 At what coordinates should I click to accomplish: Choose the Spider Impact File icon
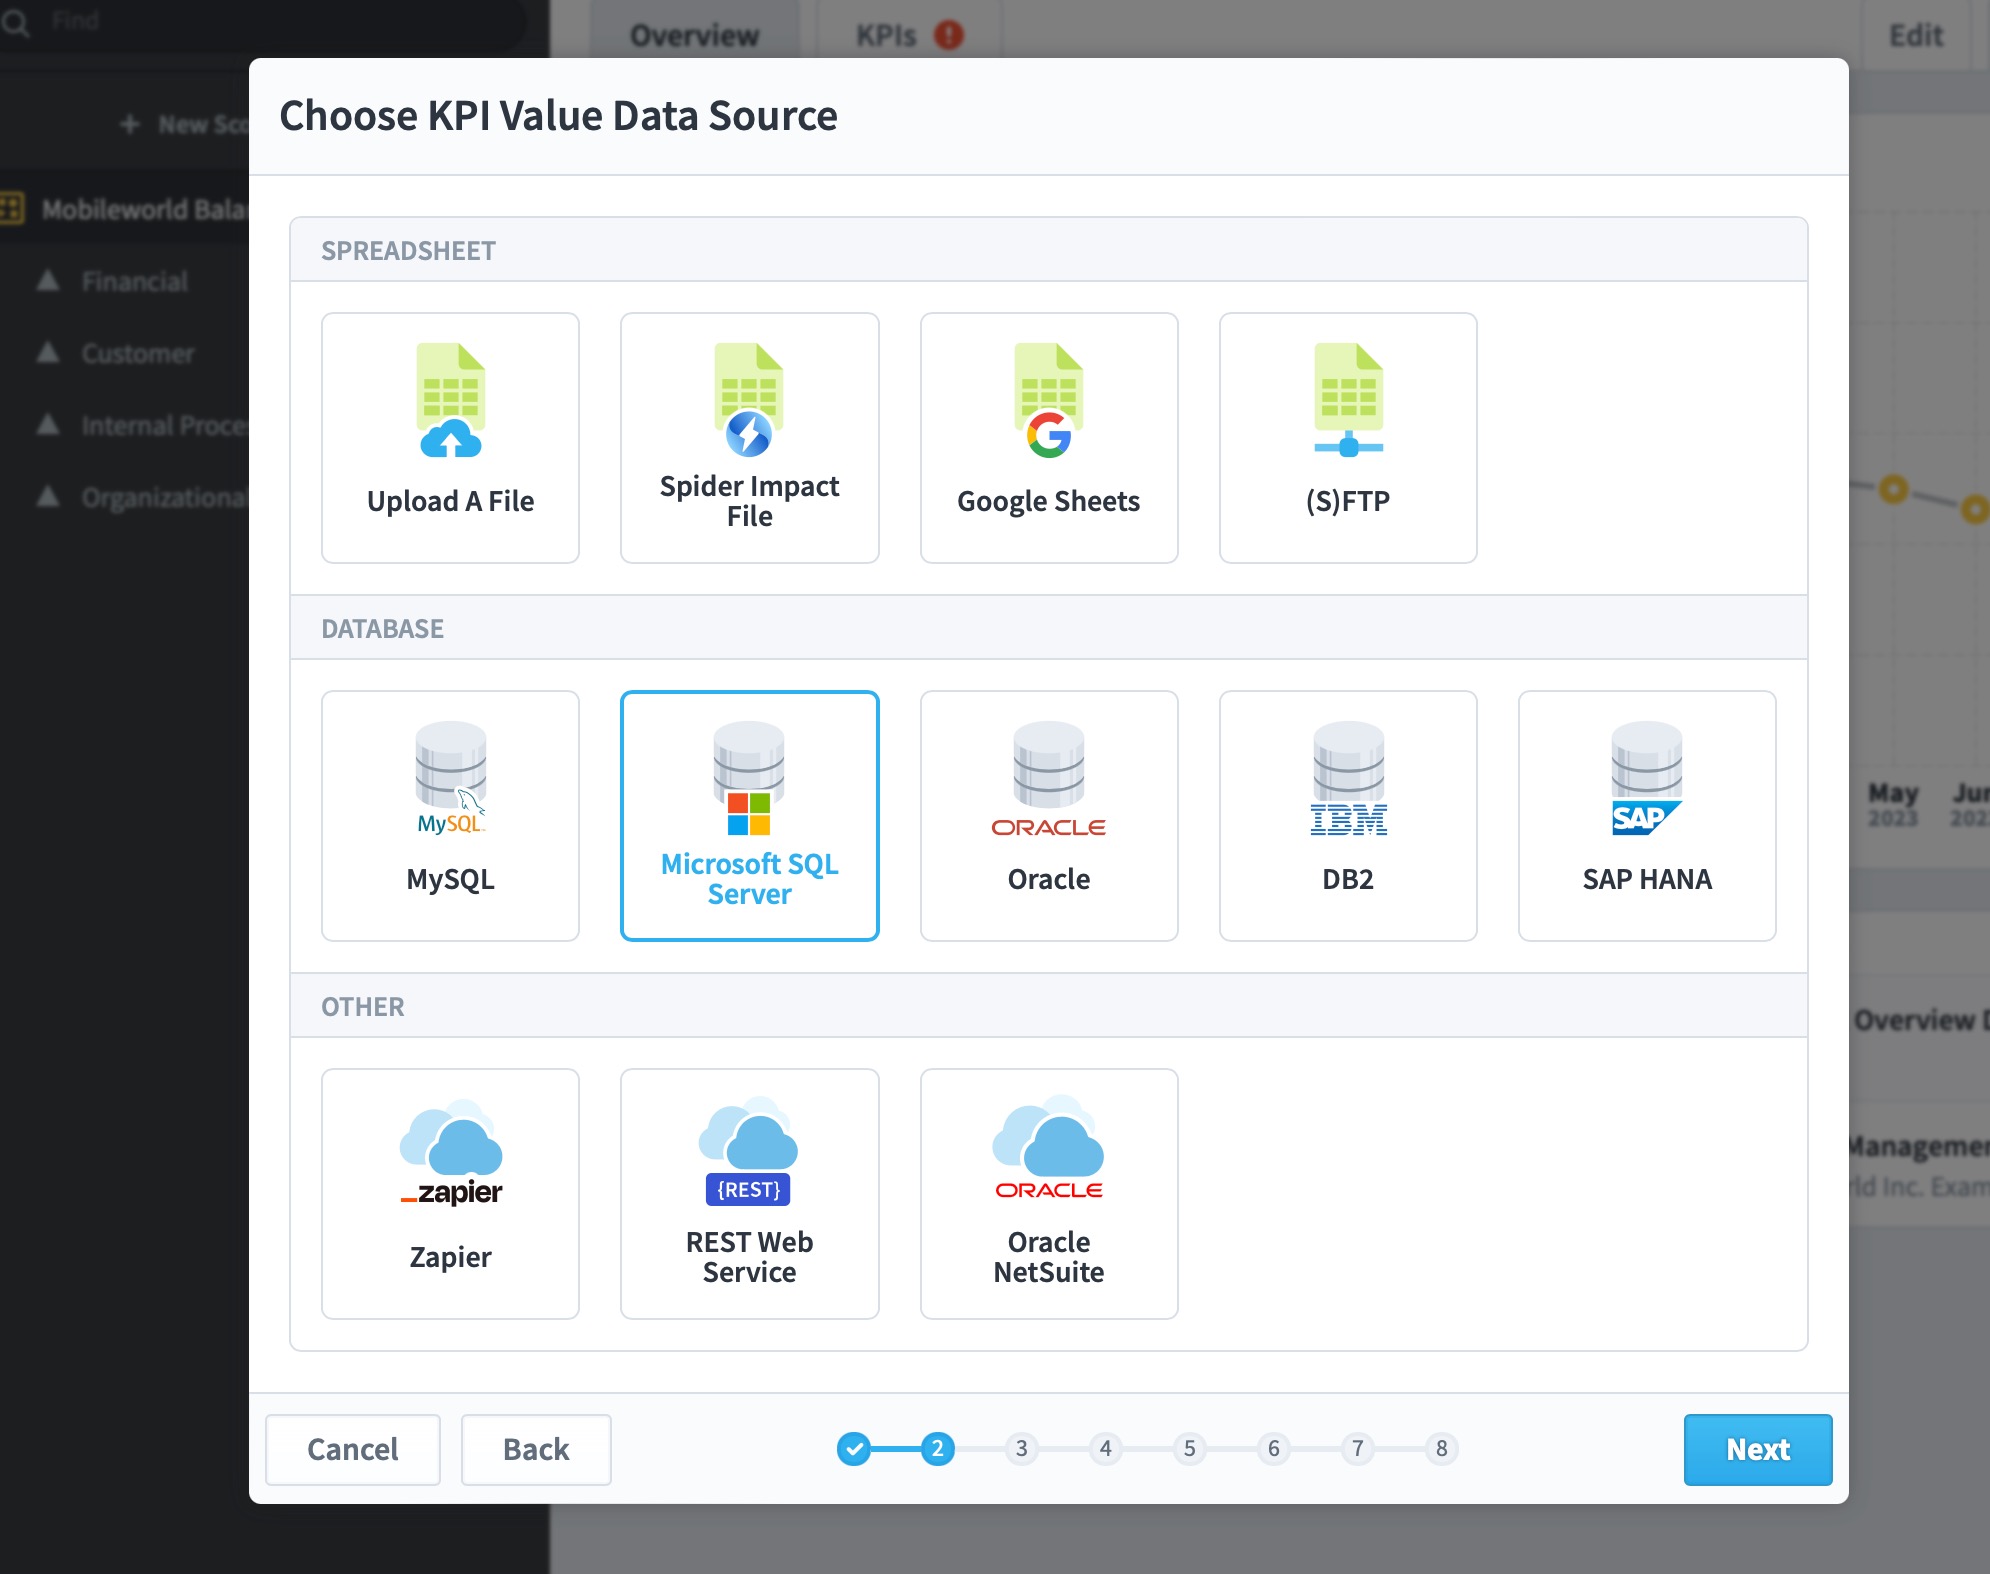coord(749,400)
